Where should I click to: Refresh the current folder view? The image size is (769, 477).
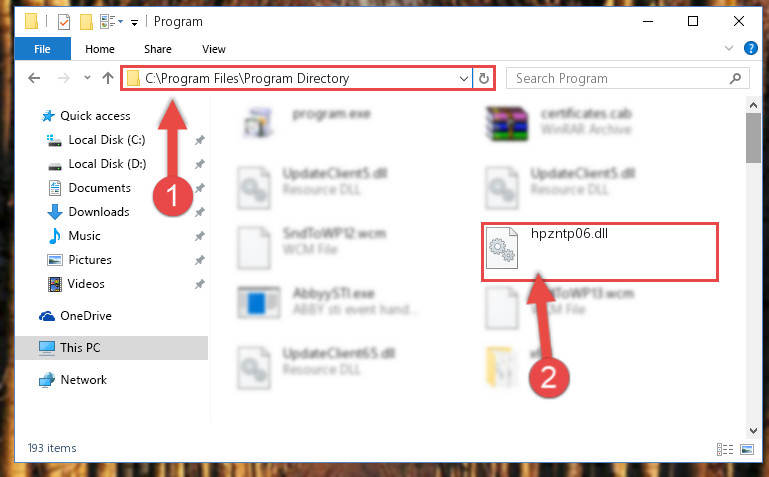(x=484, y=78)
